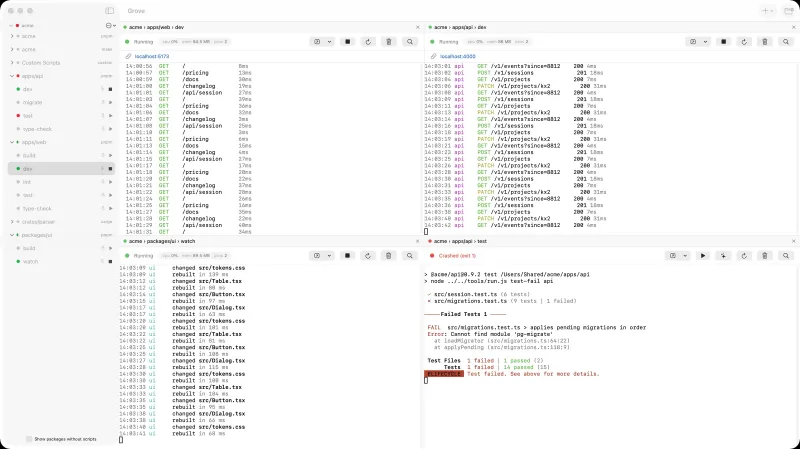The height and width of the screenshot is (449, 800).
Task: Open the sidebar filter options menu
Action: 110,26
